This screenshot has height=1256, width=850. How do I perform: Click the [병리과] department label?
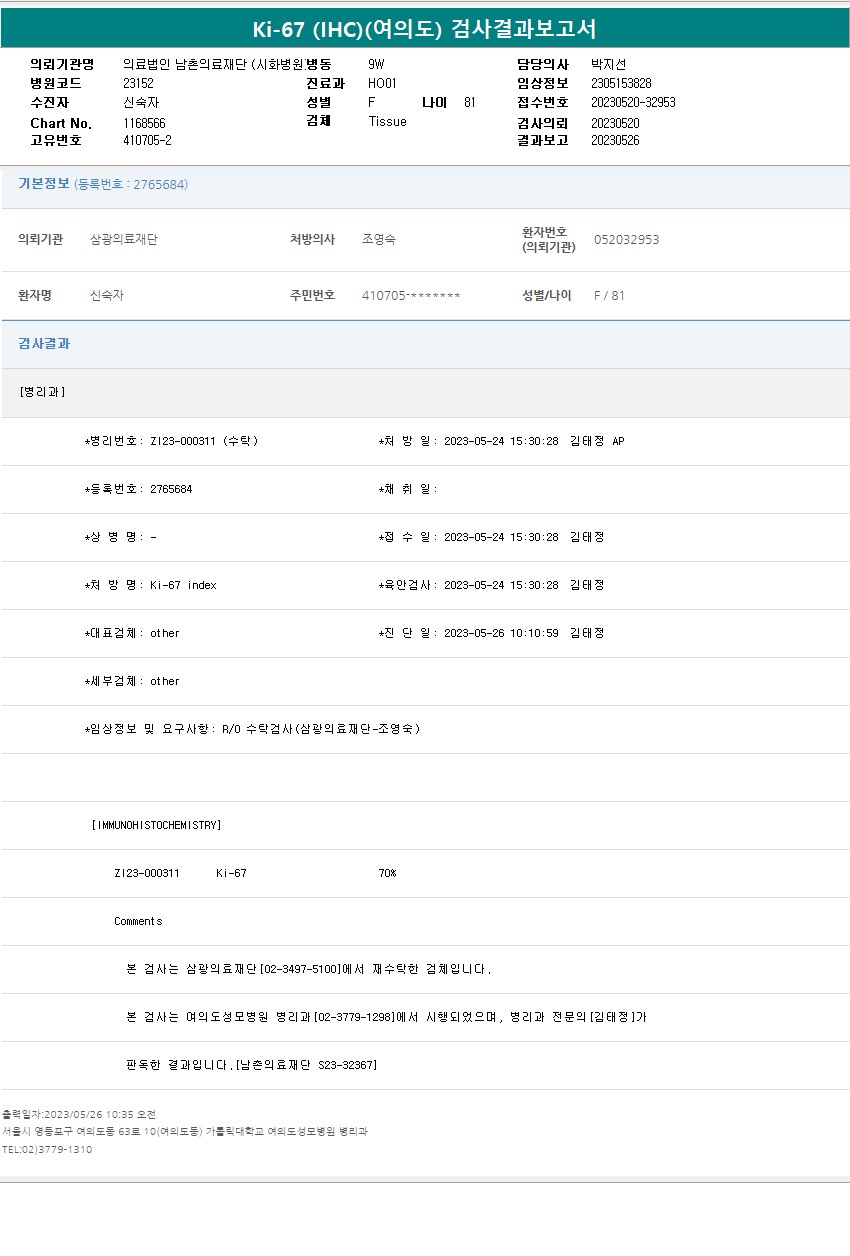tap(42, 392)
